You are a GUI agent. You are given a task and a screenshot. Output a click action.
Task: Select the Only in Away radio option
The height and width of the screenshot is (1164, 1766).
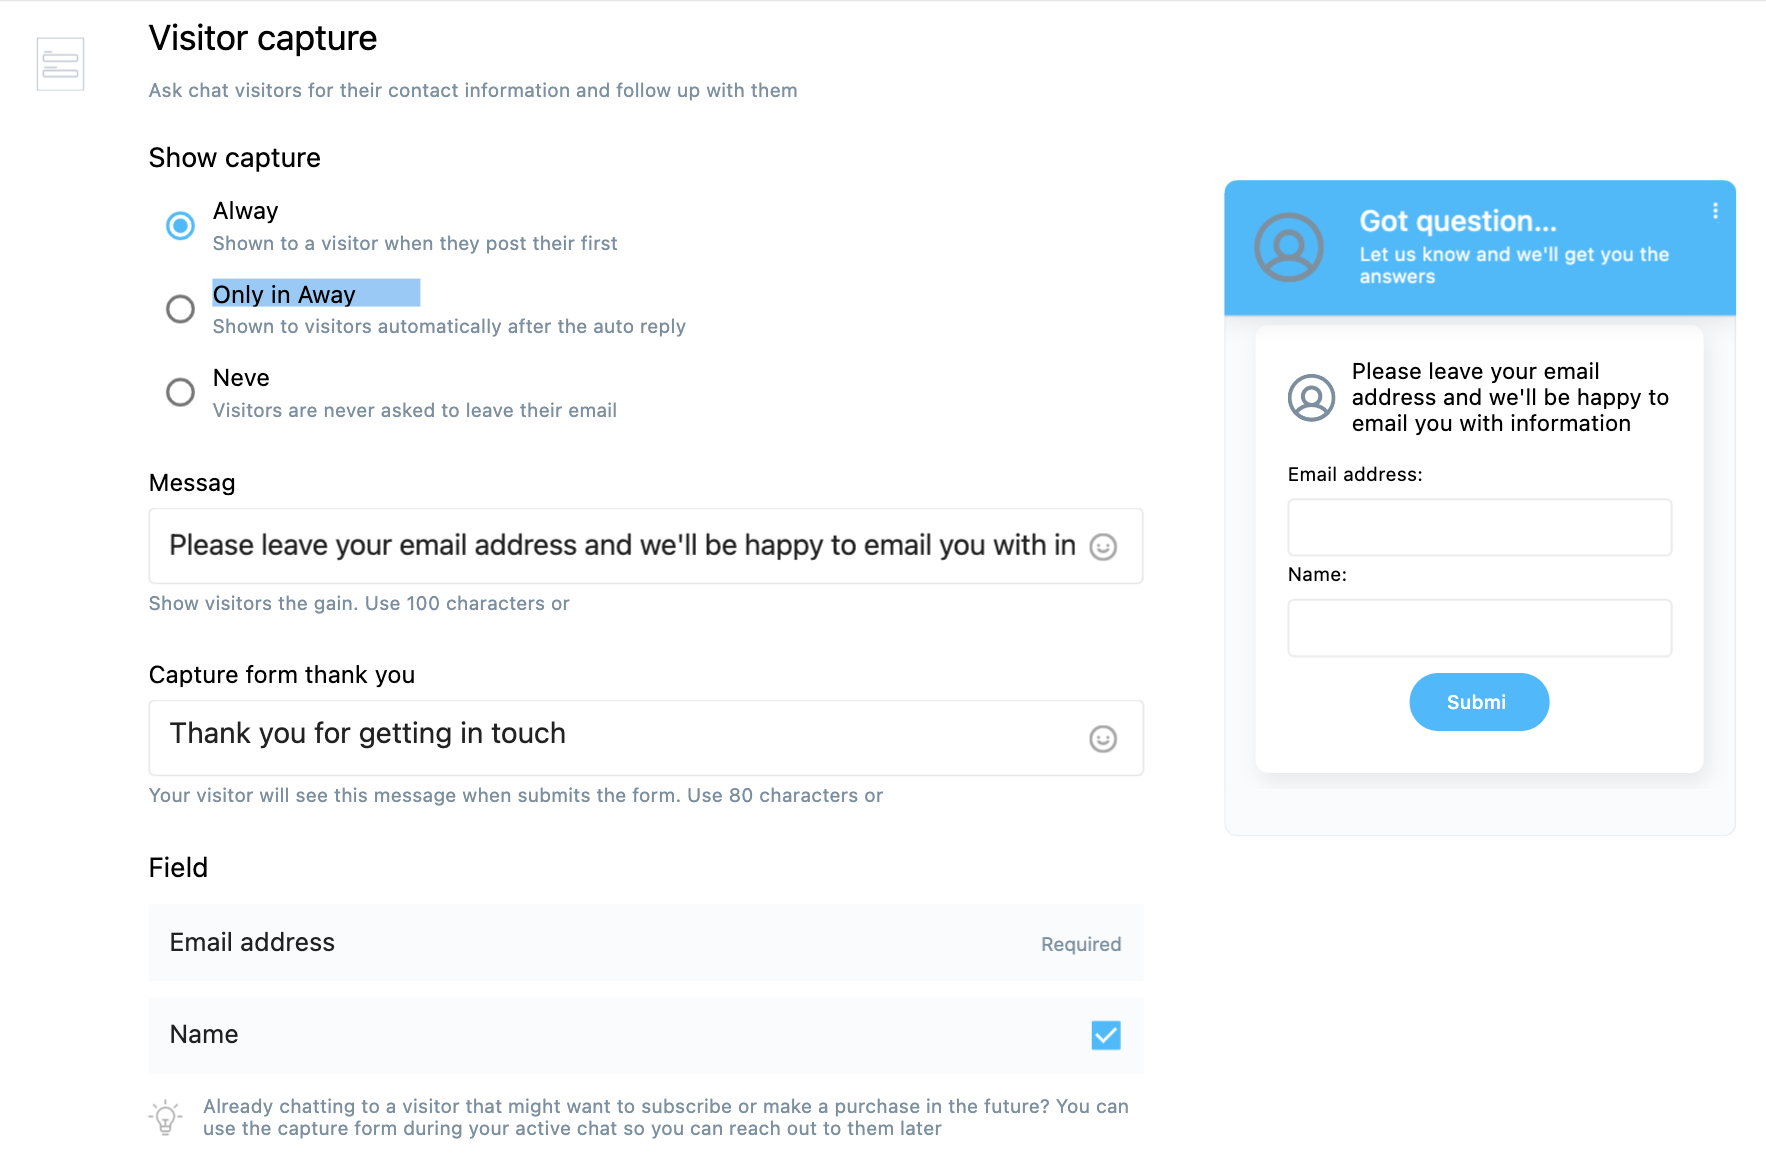point(180,309)
